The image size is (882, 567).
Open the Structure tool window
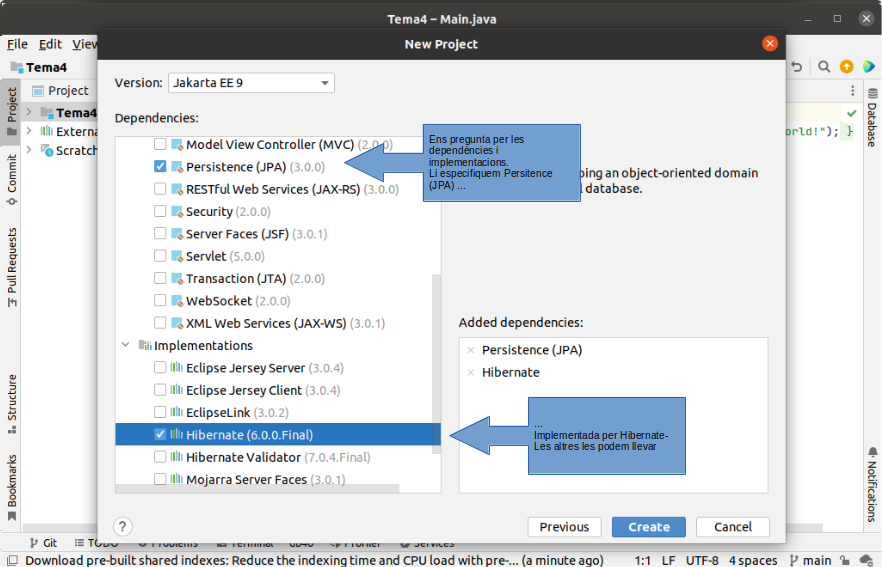(11, 404)
